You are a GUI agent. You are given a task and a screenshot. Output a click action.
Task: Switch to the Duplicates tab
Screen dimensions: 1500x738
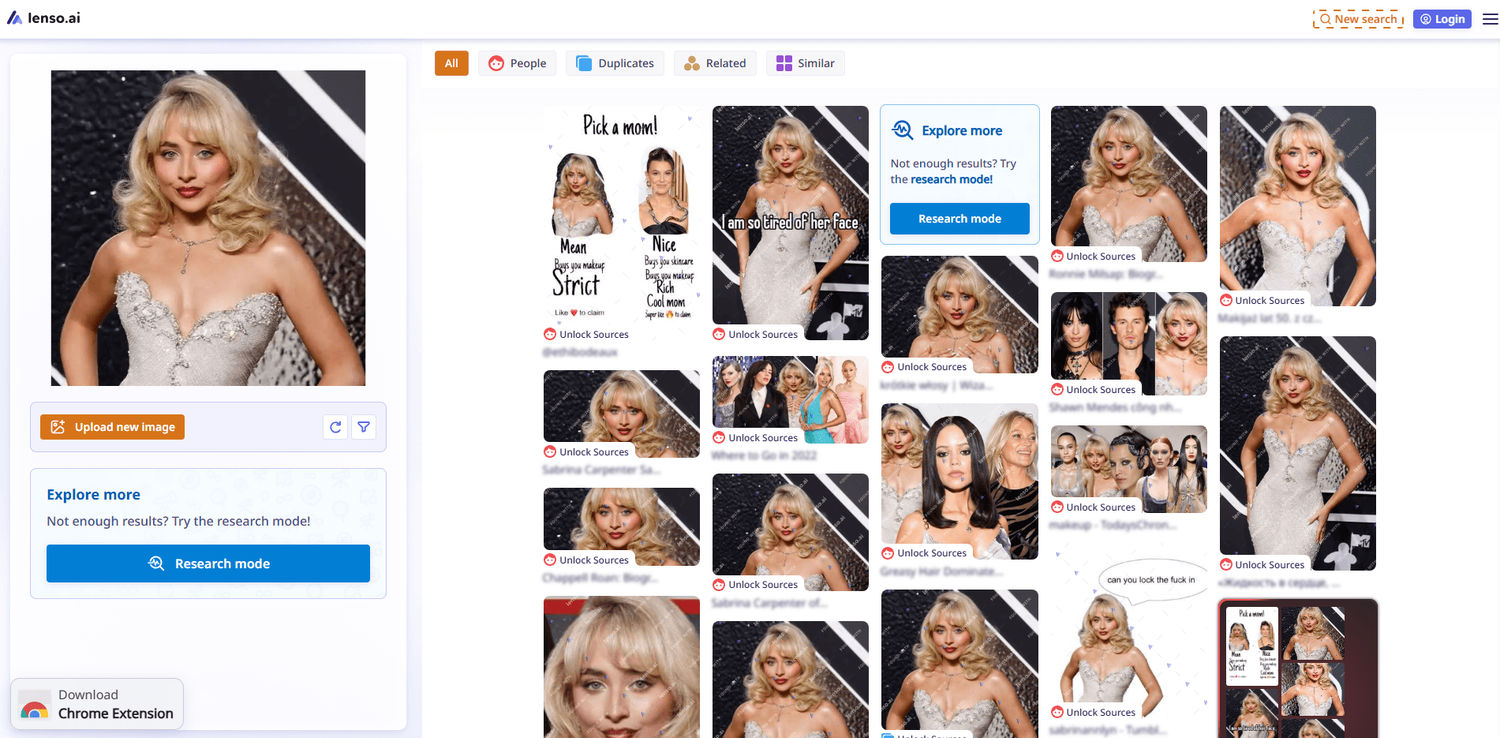click(x=614, y=62)
